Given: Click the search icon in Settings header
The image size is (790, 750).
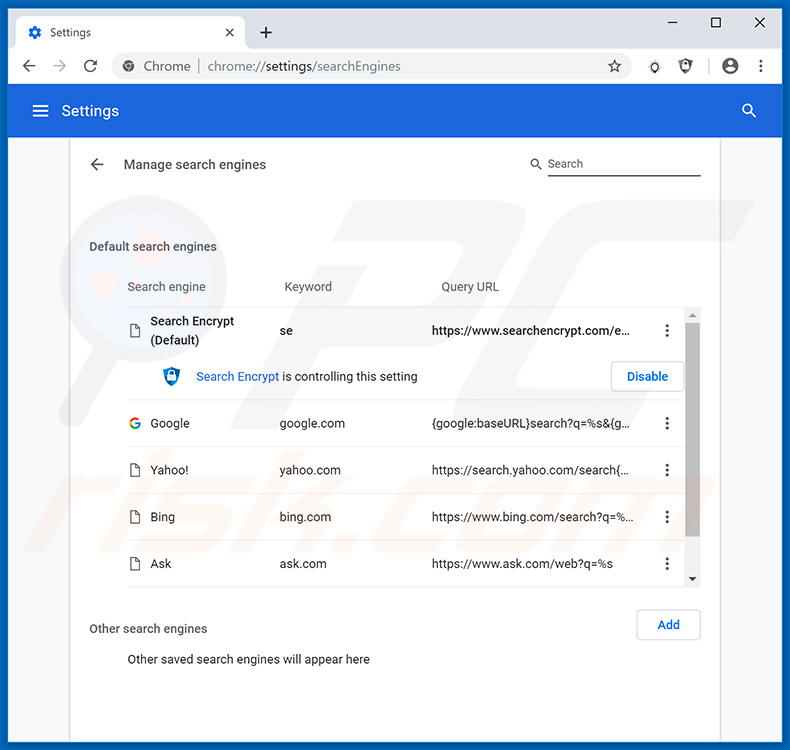Looking at the screenshot, I should click(749, 111).
